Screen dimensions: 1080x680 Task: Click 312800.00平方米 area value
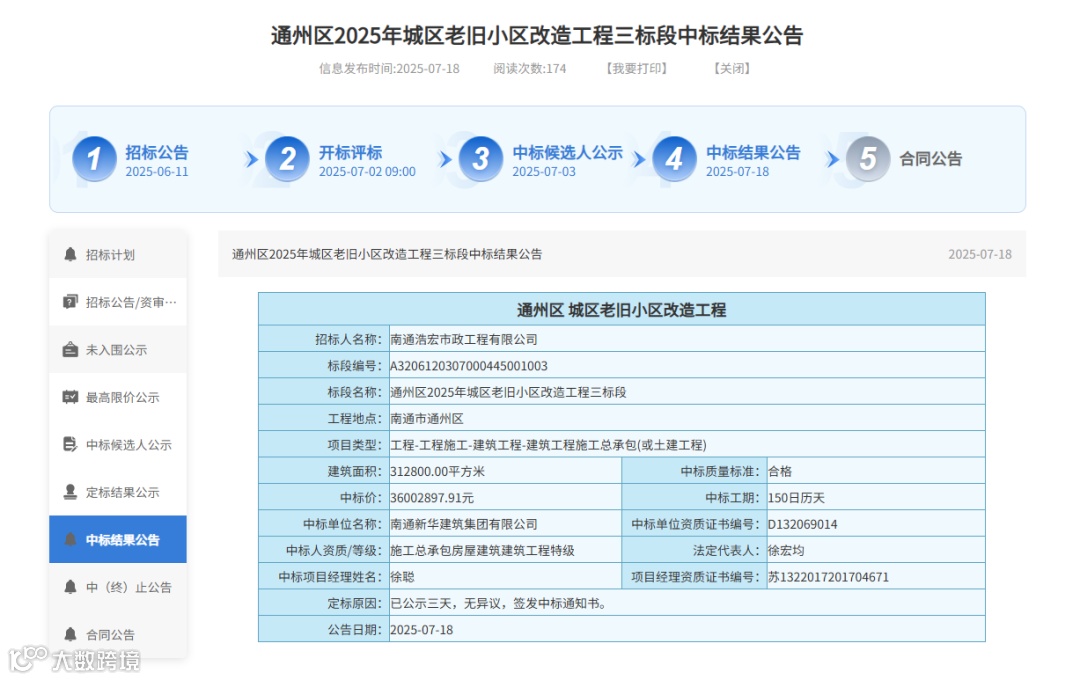coord(437,471)
